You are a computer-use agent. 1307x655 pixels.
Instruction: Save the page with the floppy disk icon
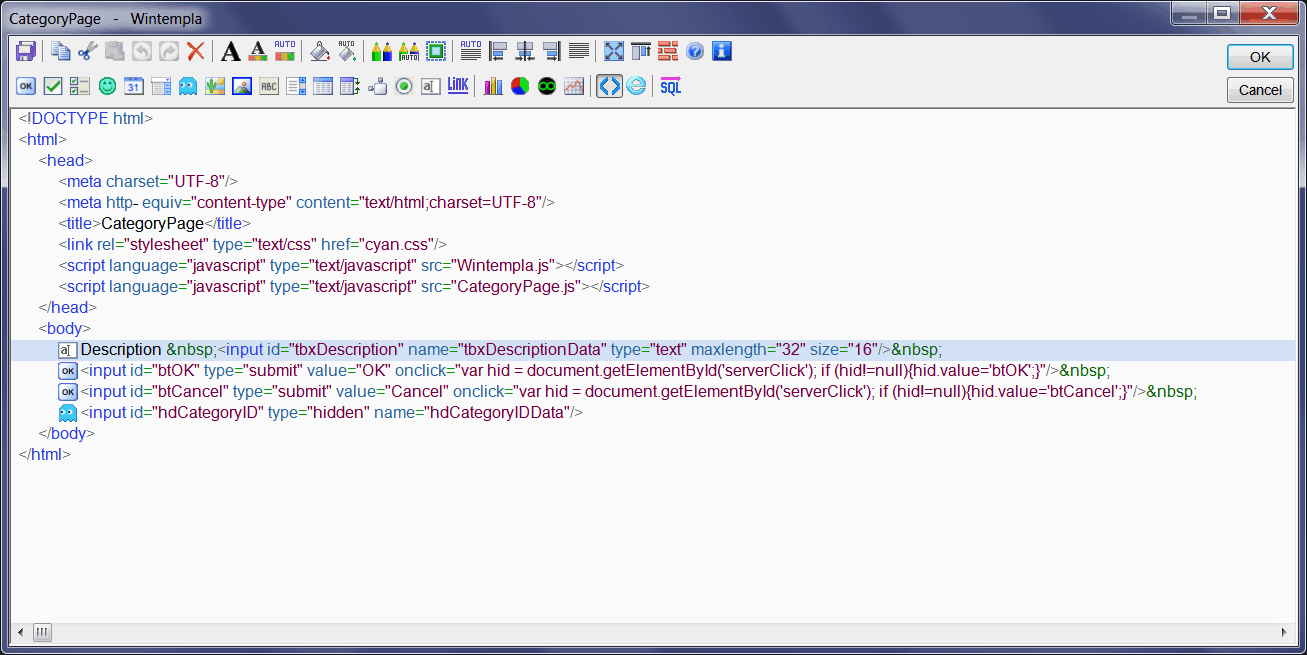(x=26, y=51)
